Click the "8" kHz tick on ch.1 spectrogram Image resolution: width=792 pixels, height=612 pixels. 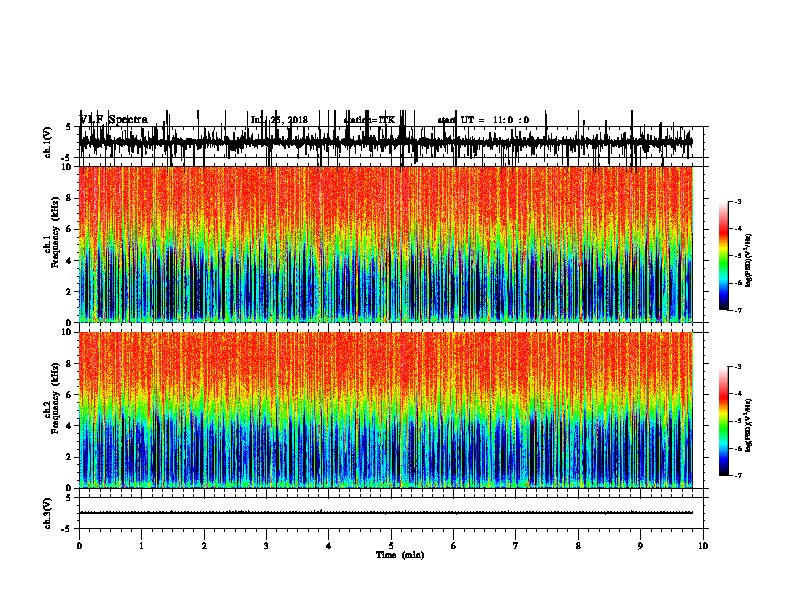(69, 198)
